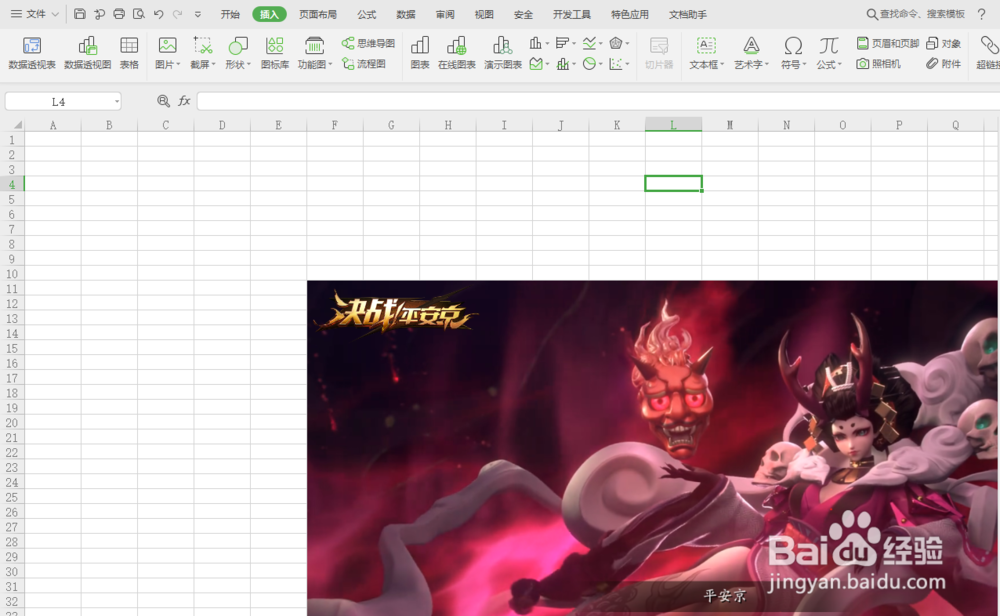Click the print preview icon
Screen dimensions: 1000x616
(x=138, y=14)
